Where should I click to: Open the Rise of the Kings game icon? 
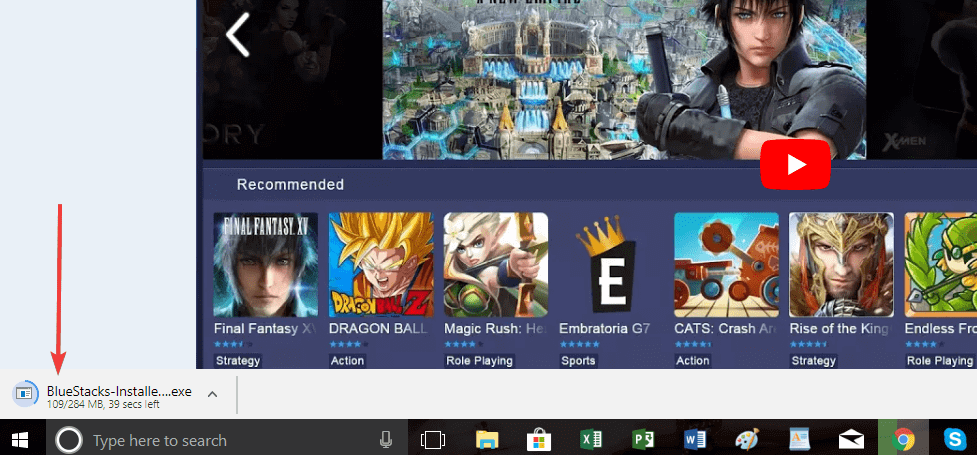[x=841, y=265]
